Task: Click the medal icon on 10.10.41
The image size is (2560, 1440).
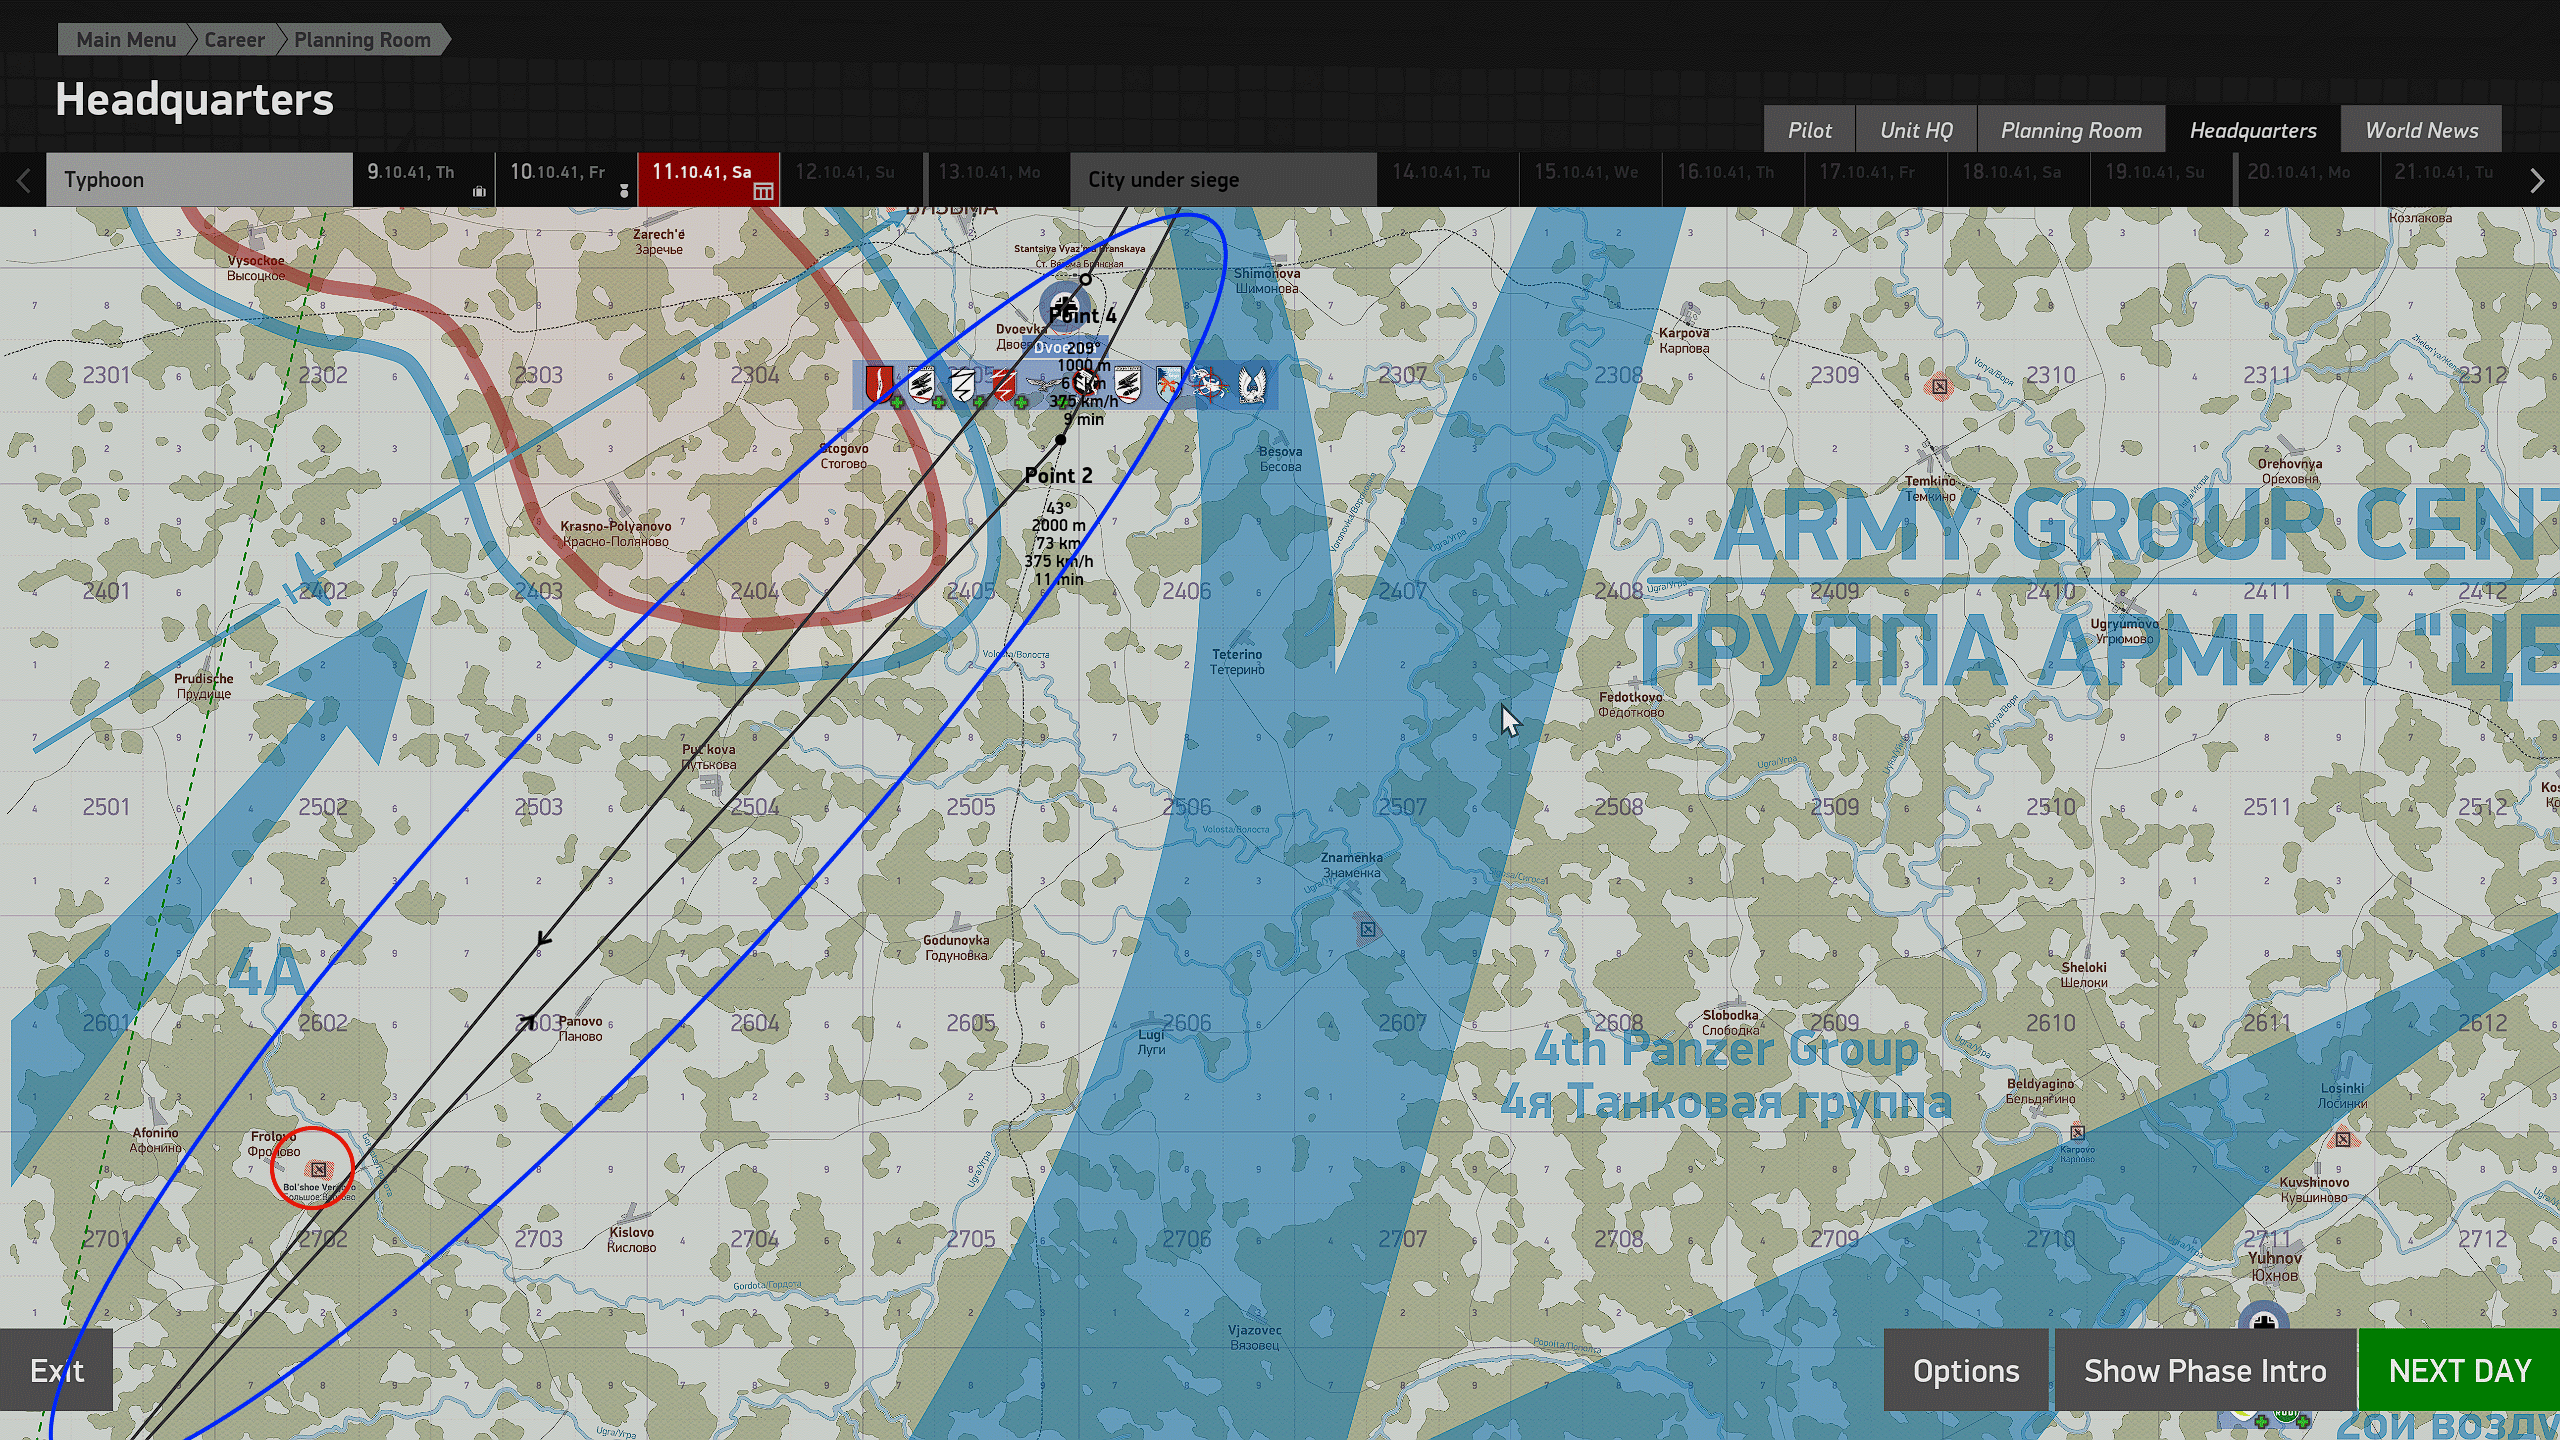Action: (624, 190)
